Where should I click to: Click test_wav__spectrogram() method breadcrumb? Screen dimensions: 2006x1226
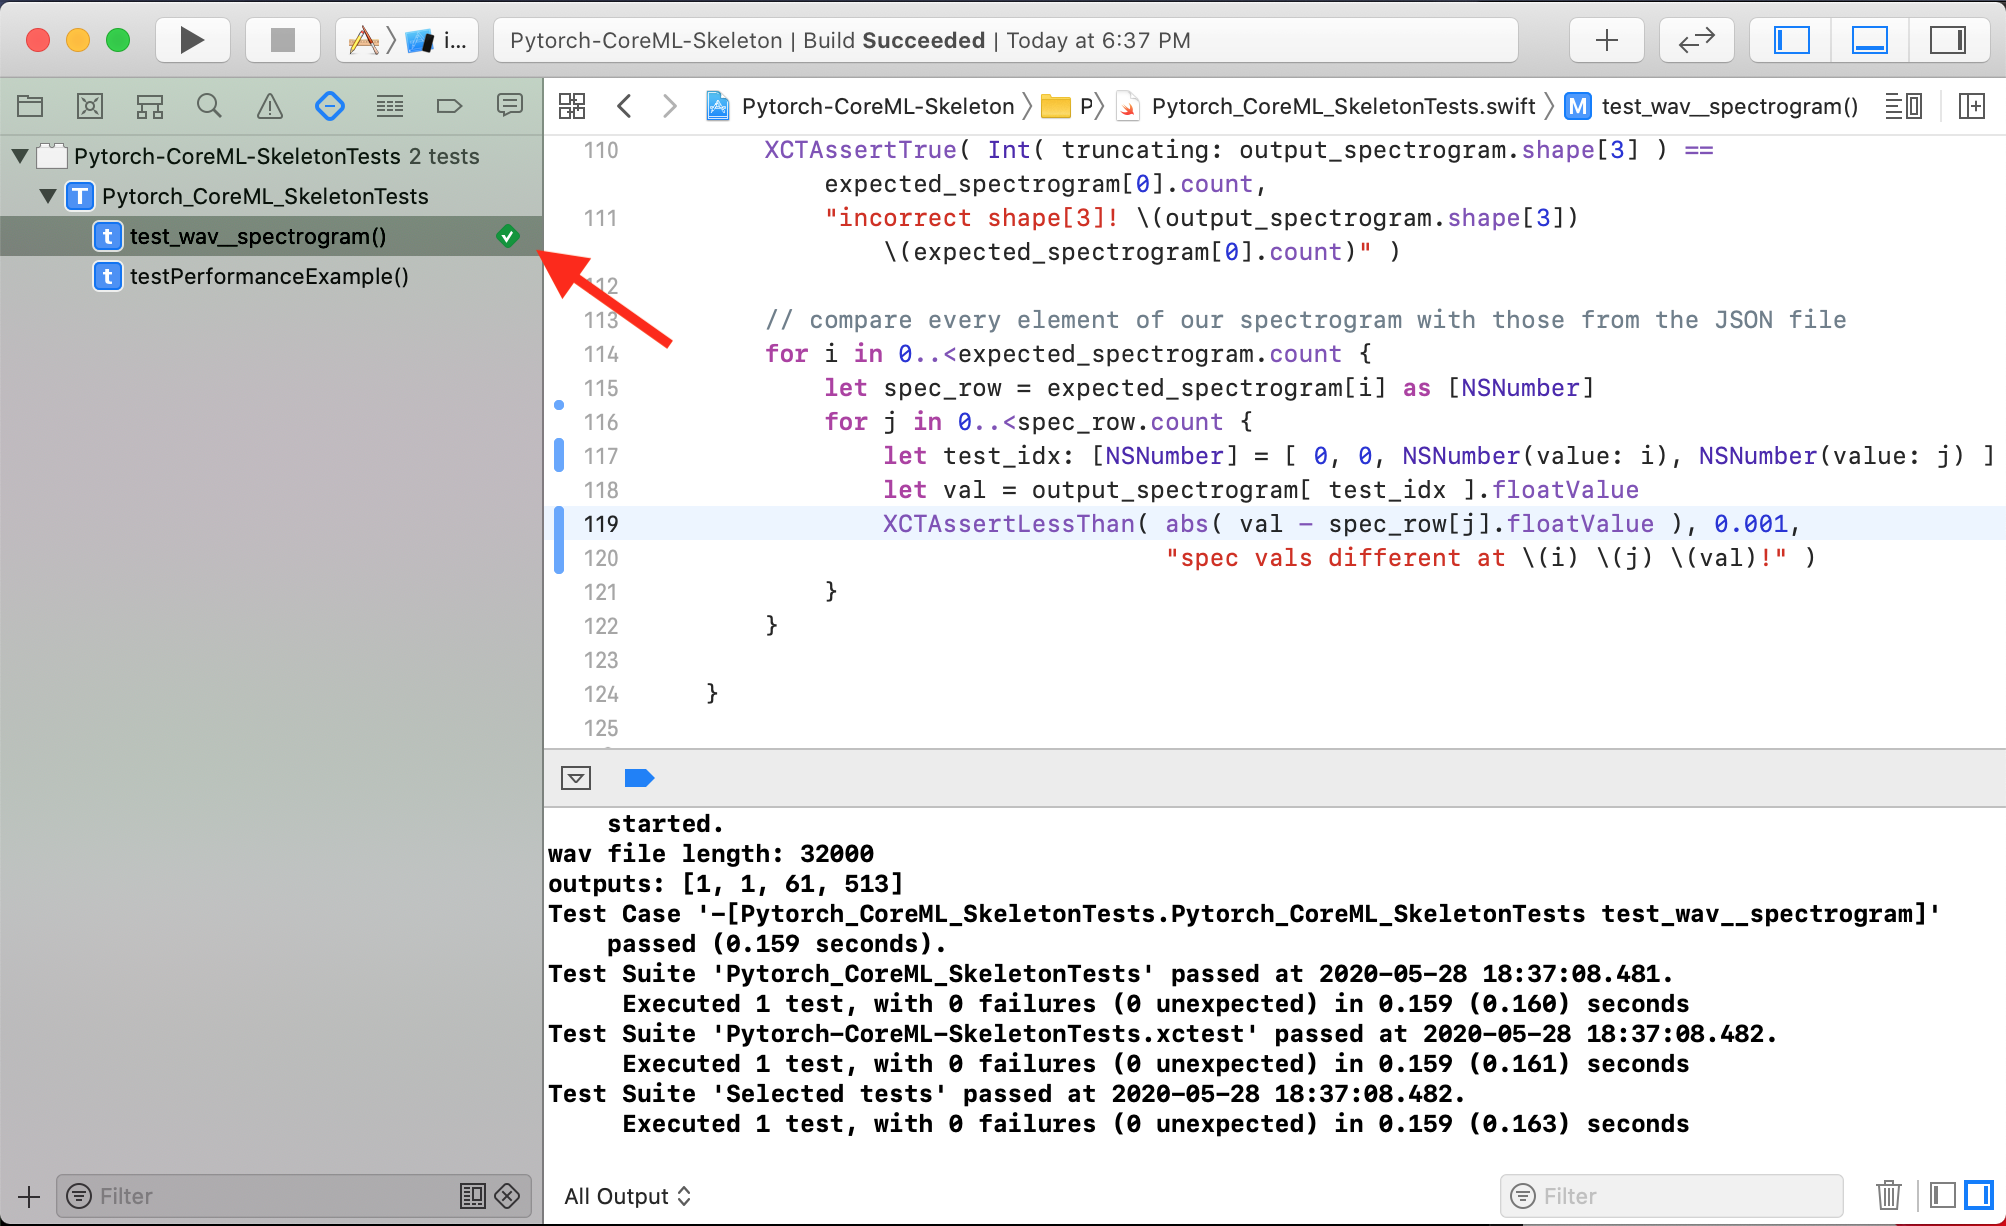pos(1712,106)
